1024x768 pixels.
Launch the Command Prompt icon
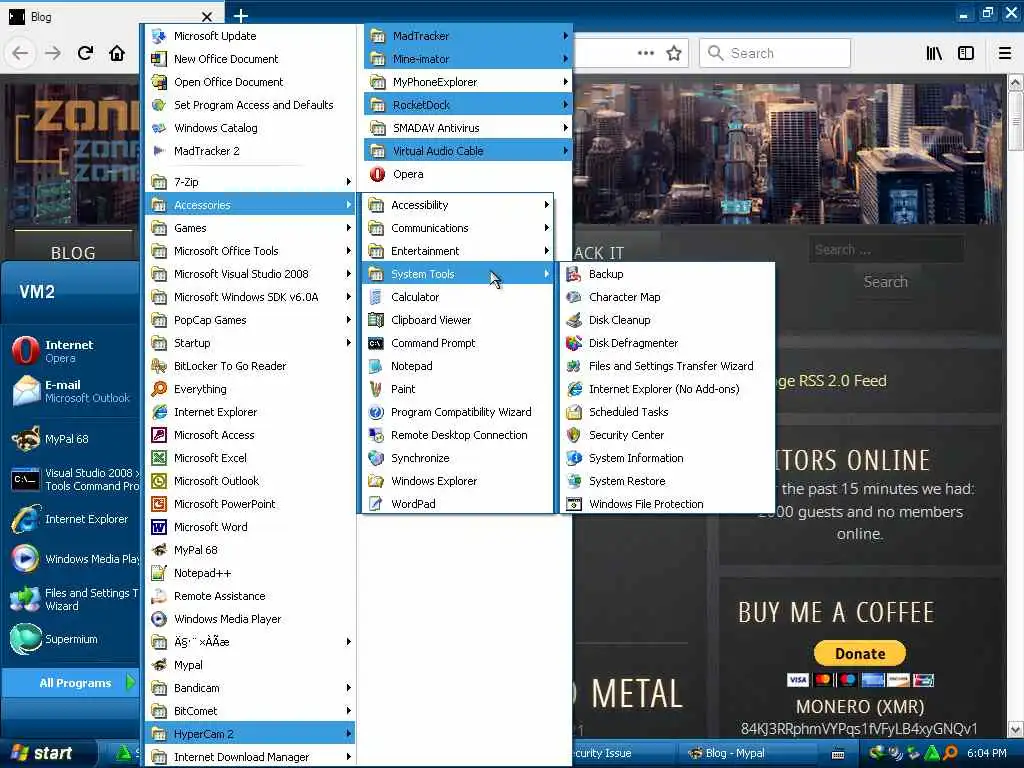point(376,343)
